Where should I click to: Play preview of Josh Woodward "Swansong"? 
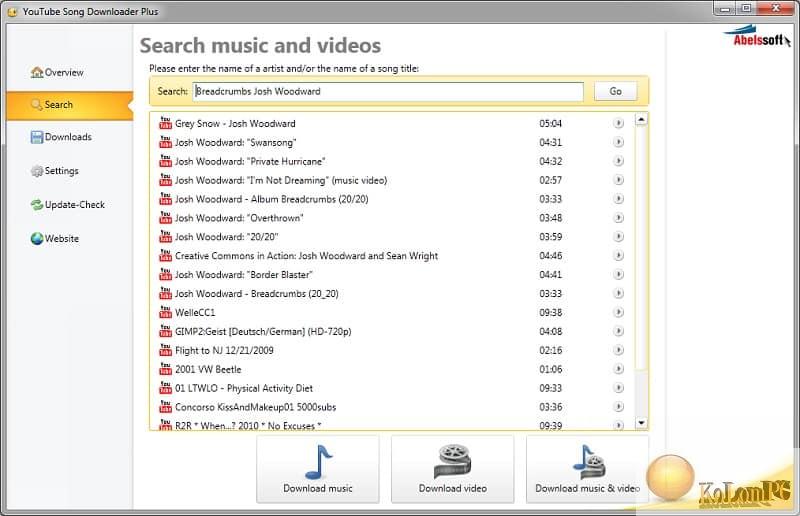click(618, 142)
